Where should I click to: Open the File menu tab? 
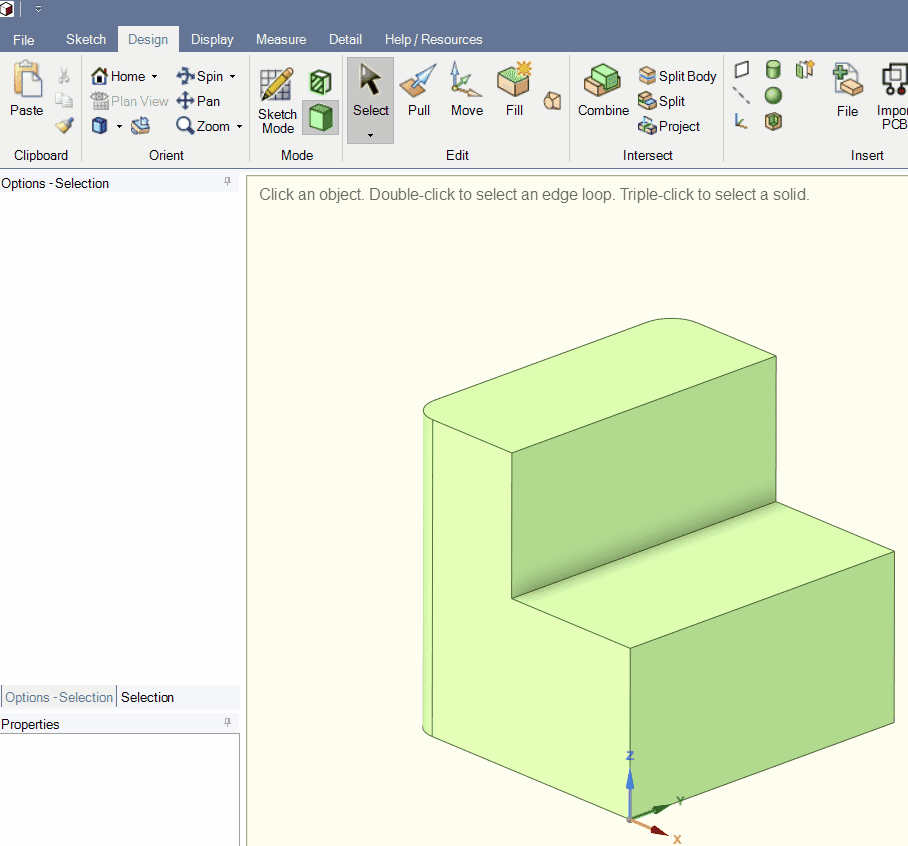24,39
